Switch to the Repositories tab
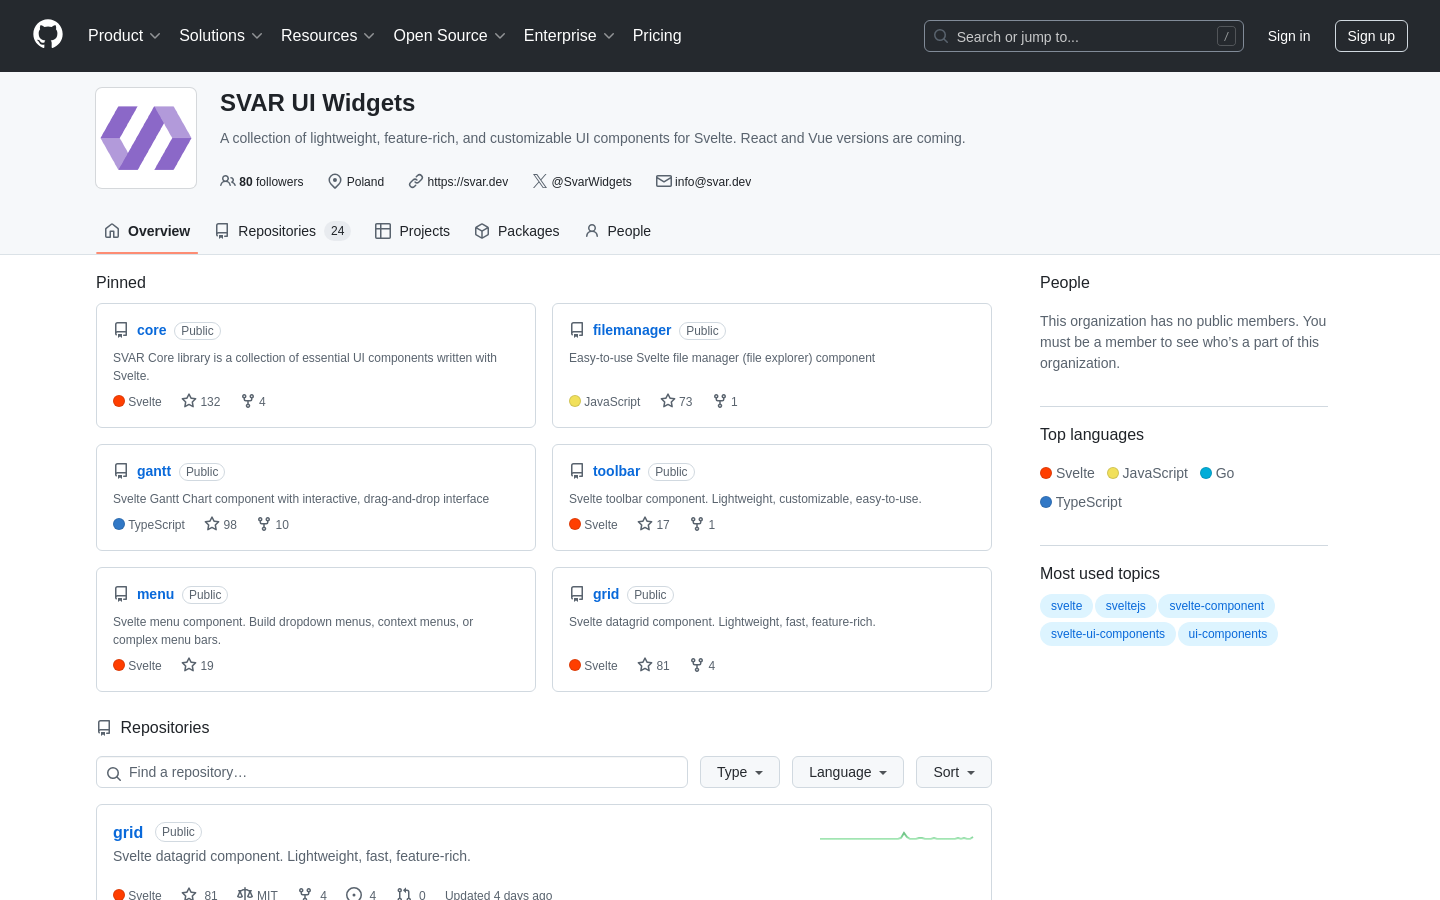Screen dimensions: 1440x900 click(282, 231)
